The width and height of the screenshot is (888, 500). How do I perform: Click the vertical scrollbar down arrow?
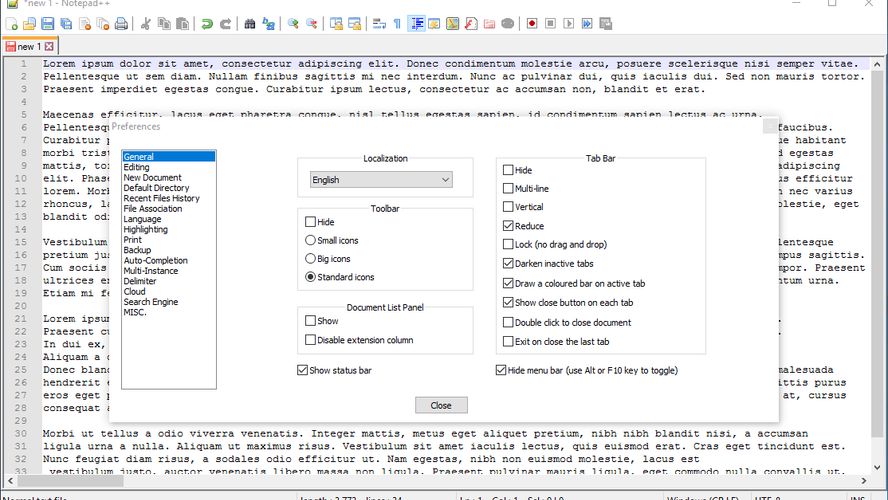(x=877, y=468)
